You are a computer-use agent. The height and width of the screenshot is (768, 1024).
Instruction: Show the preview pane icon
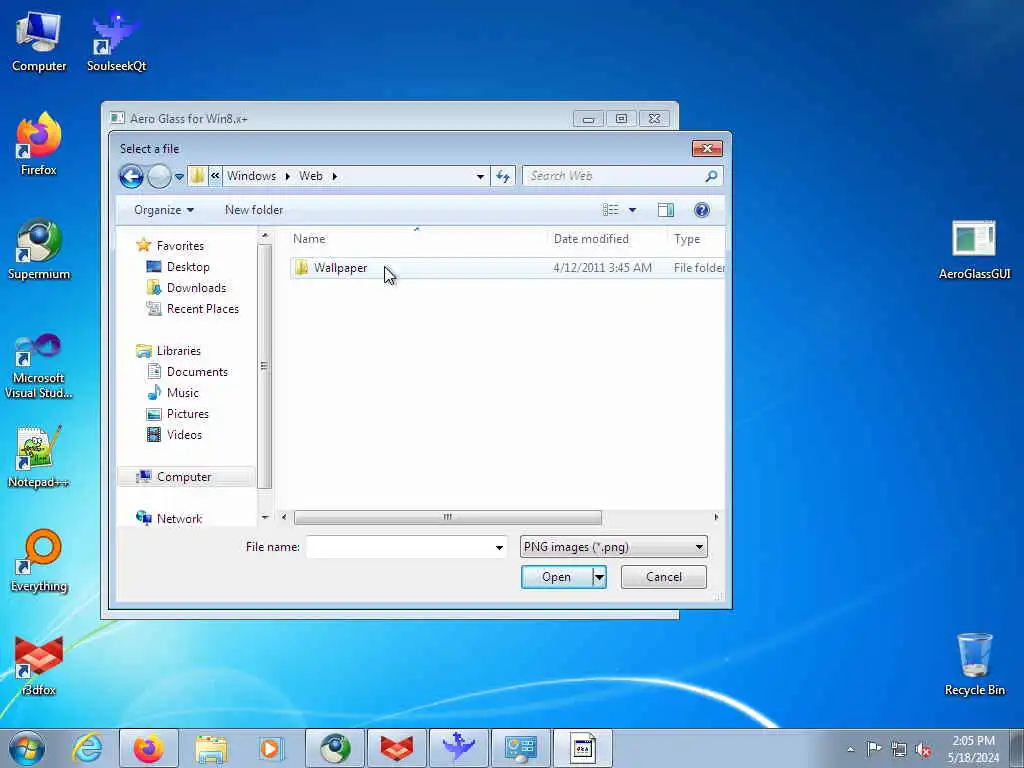coord(665,210)
